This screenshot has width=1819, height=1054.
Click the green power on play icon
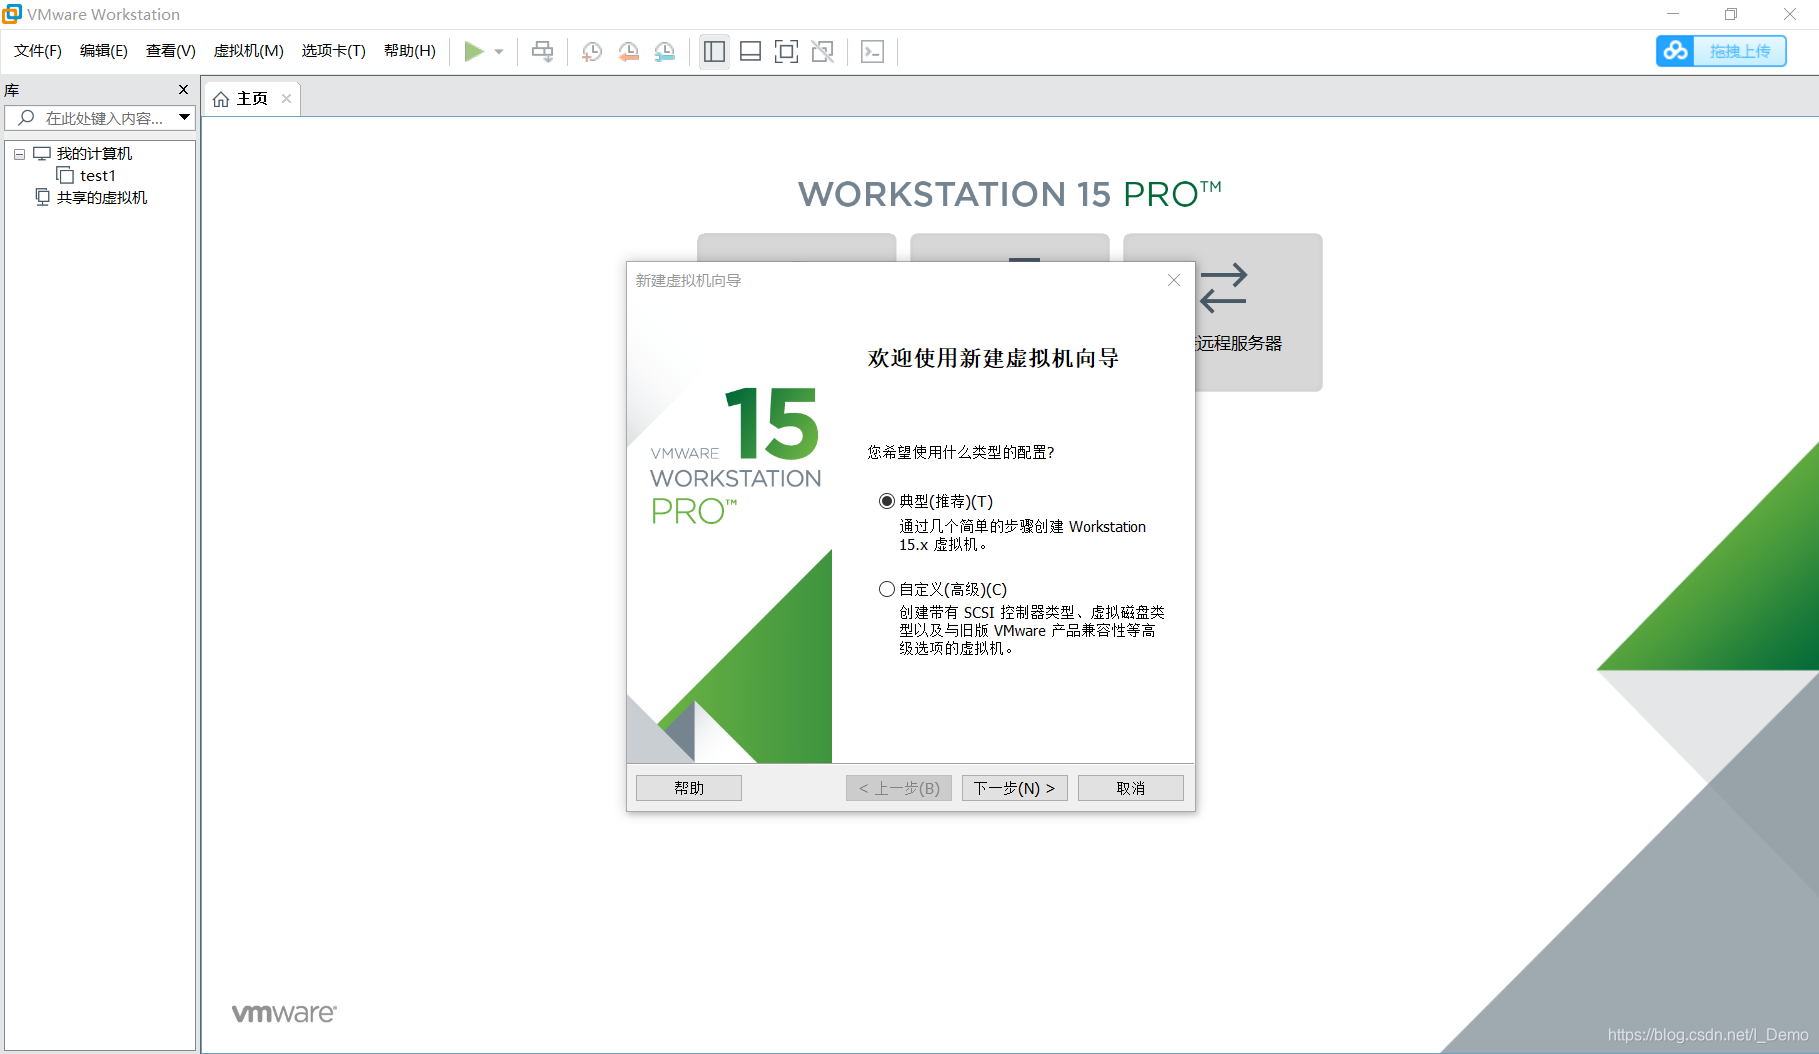(474, 51)
